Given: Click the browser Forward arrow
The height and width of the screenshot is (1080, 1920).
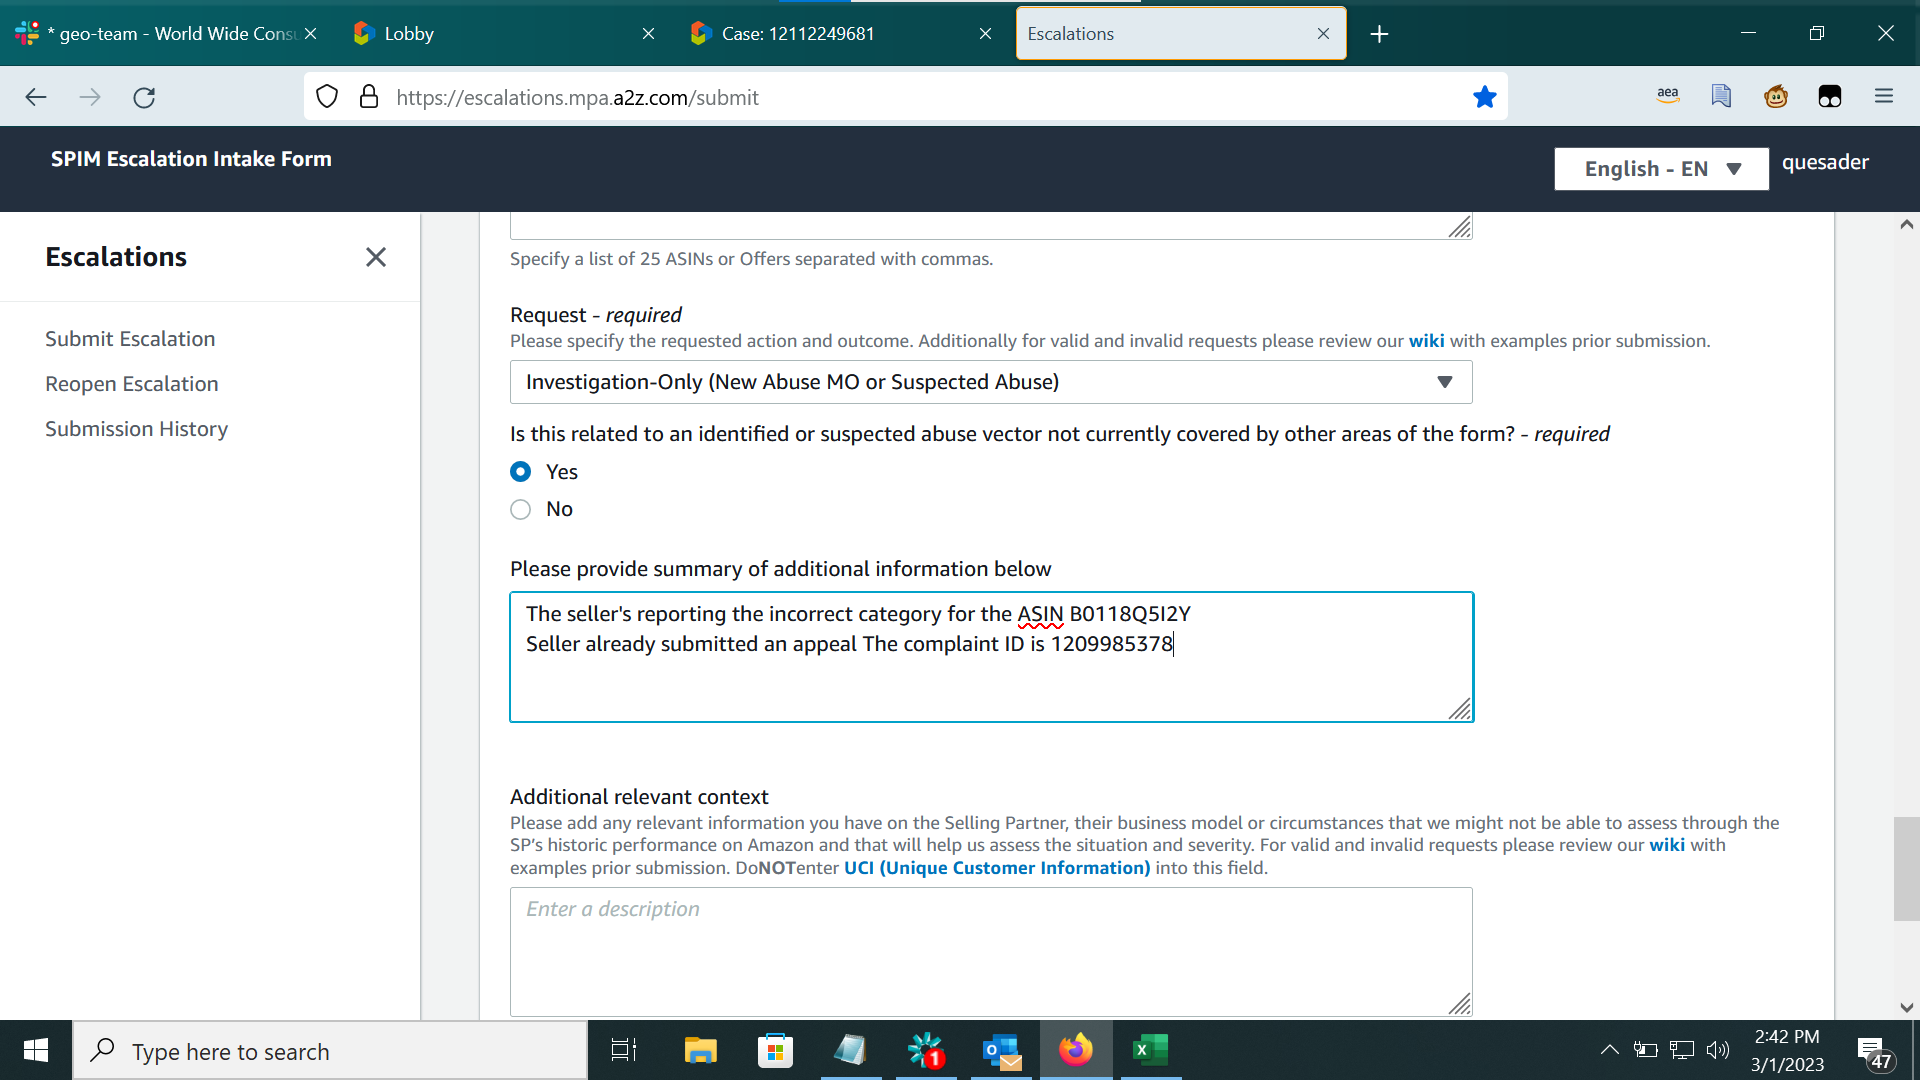Looking at the screenshot, I should click(90, 97).
